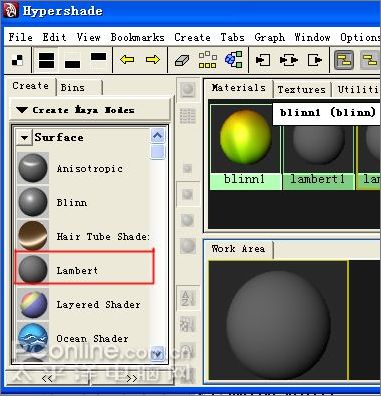Click the Lambert label in Surface list
Image resolution: width=381 pixels, height=396 pixels.
(x=77, y=270)
